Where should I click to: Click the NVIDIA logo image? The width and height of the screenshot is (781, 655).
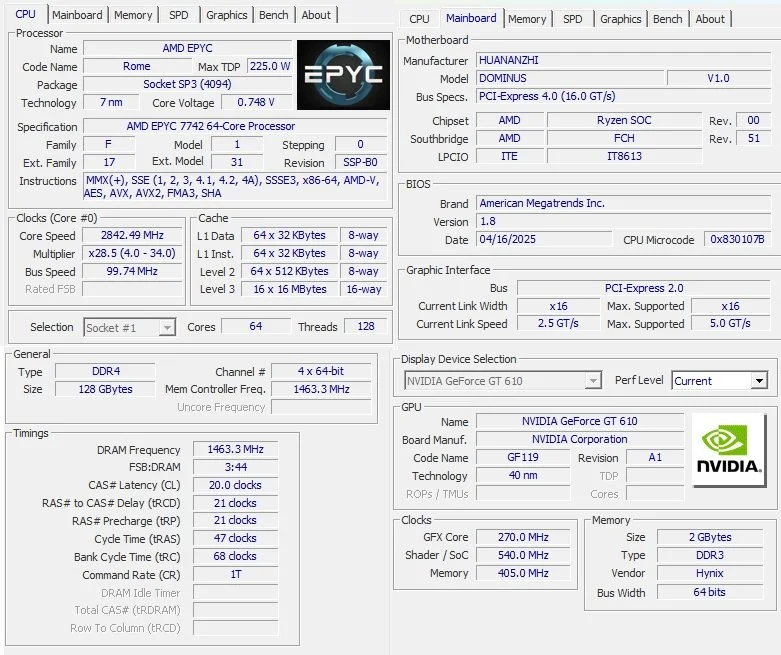pos(729,450)
